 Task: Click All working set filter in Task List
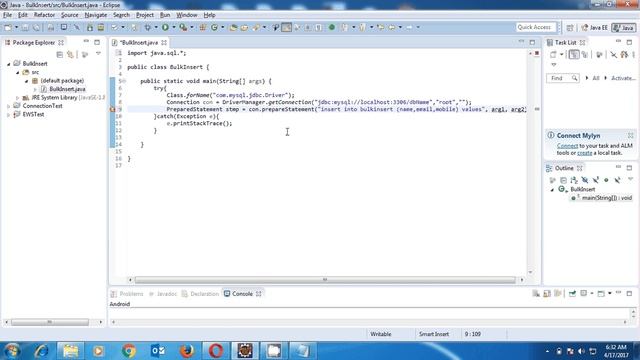pyautogui.click(x=596, y=78)
